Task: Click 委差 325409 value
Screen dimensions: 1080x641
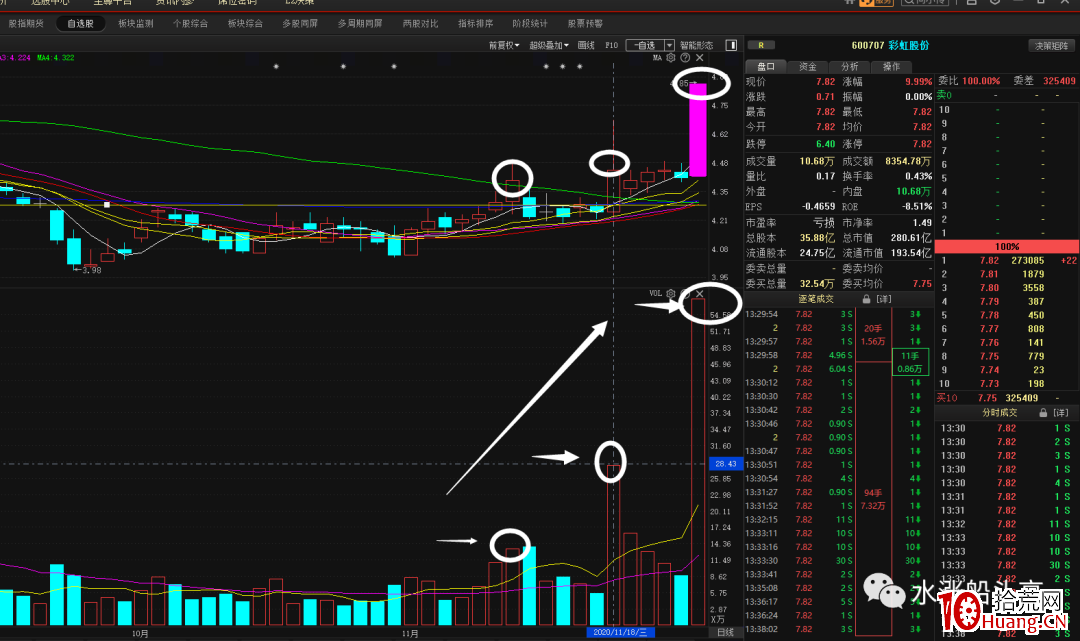Action: [1059, 81]
